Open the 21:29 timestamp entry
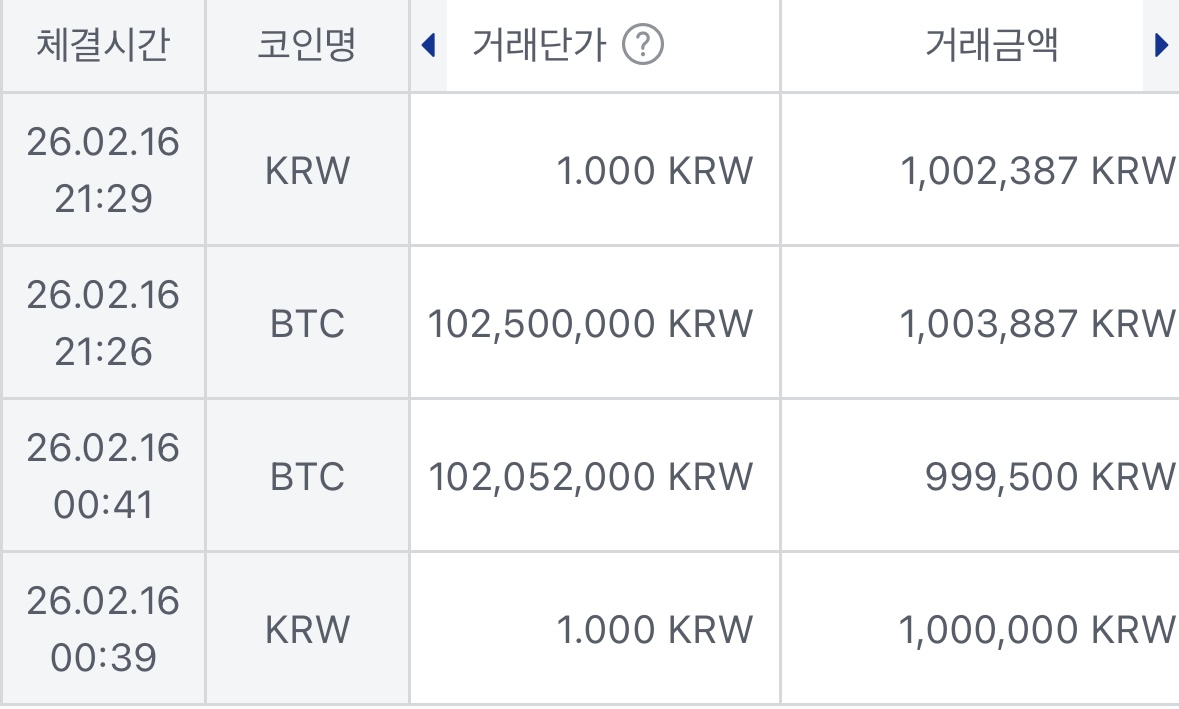 coord(103,171)
